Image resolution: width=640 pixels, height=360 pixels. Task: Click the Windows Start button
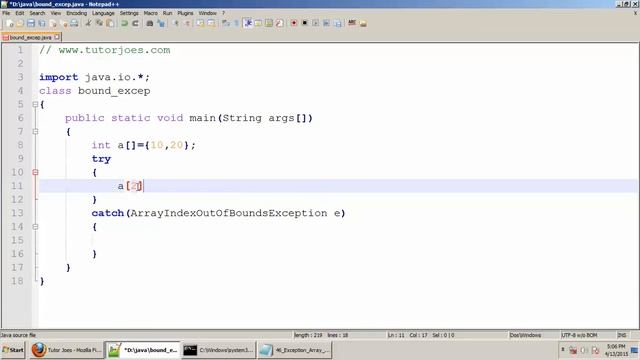tap(13, 350)
